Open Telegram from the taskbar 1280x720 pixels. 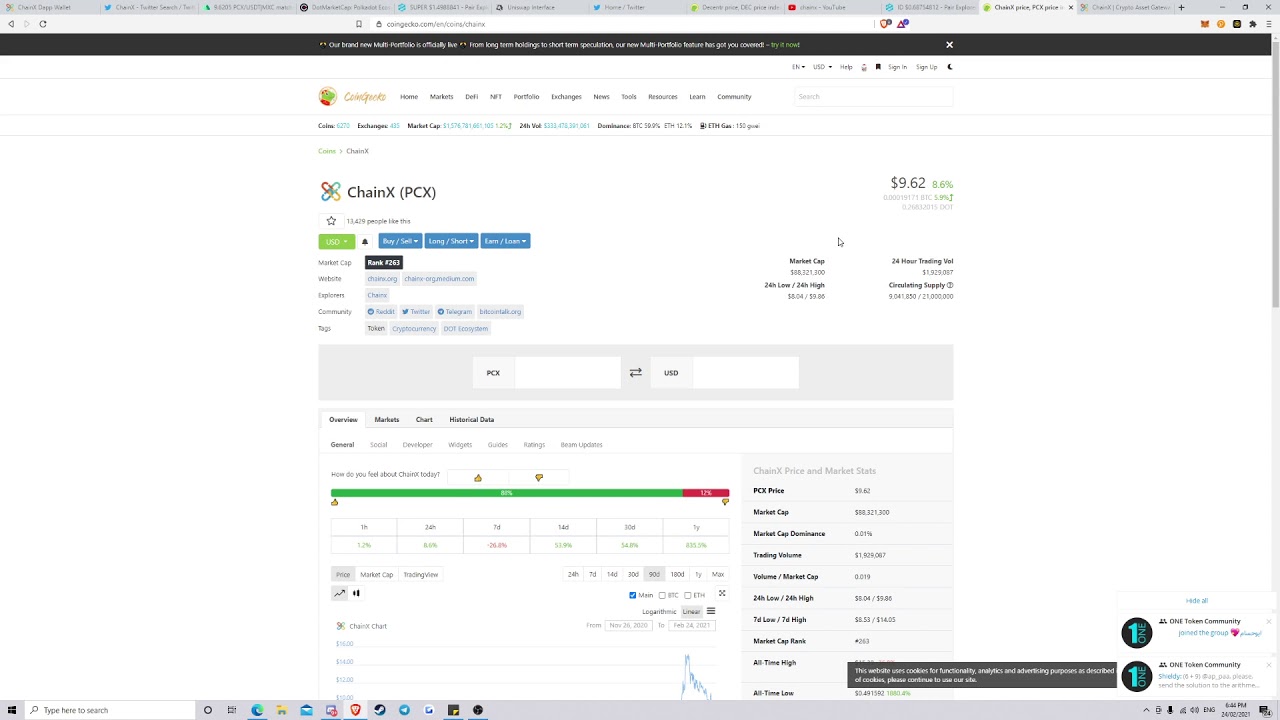click(404, 710)
